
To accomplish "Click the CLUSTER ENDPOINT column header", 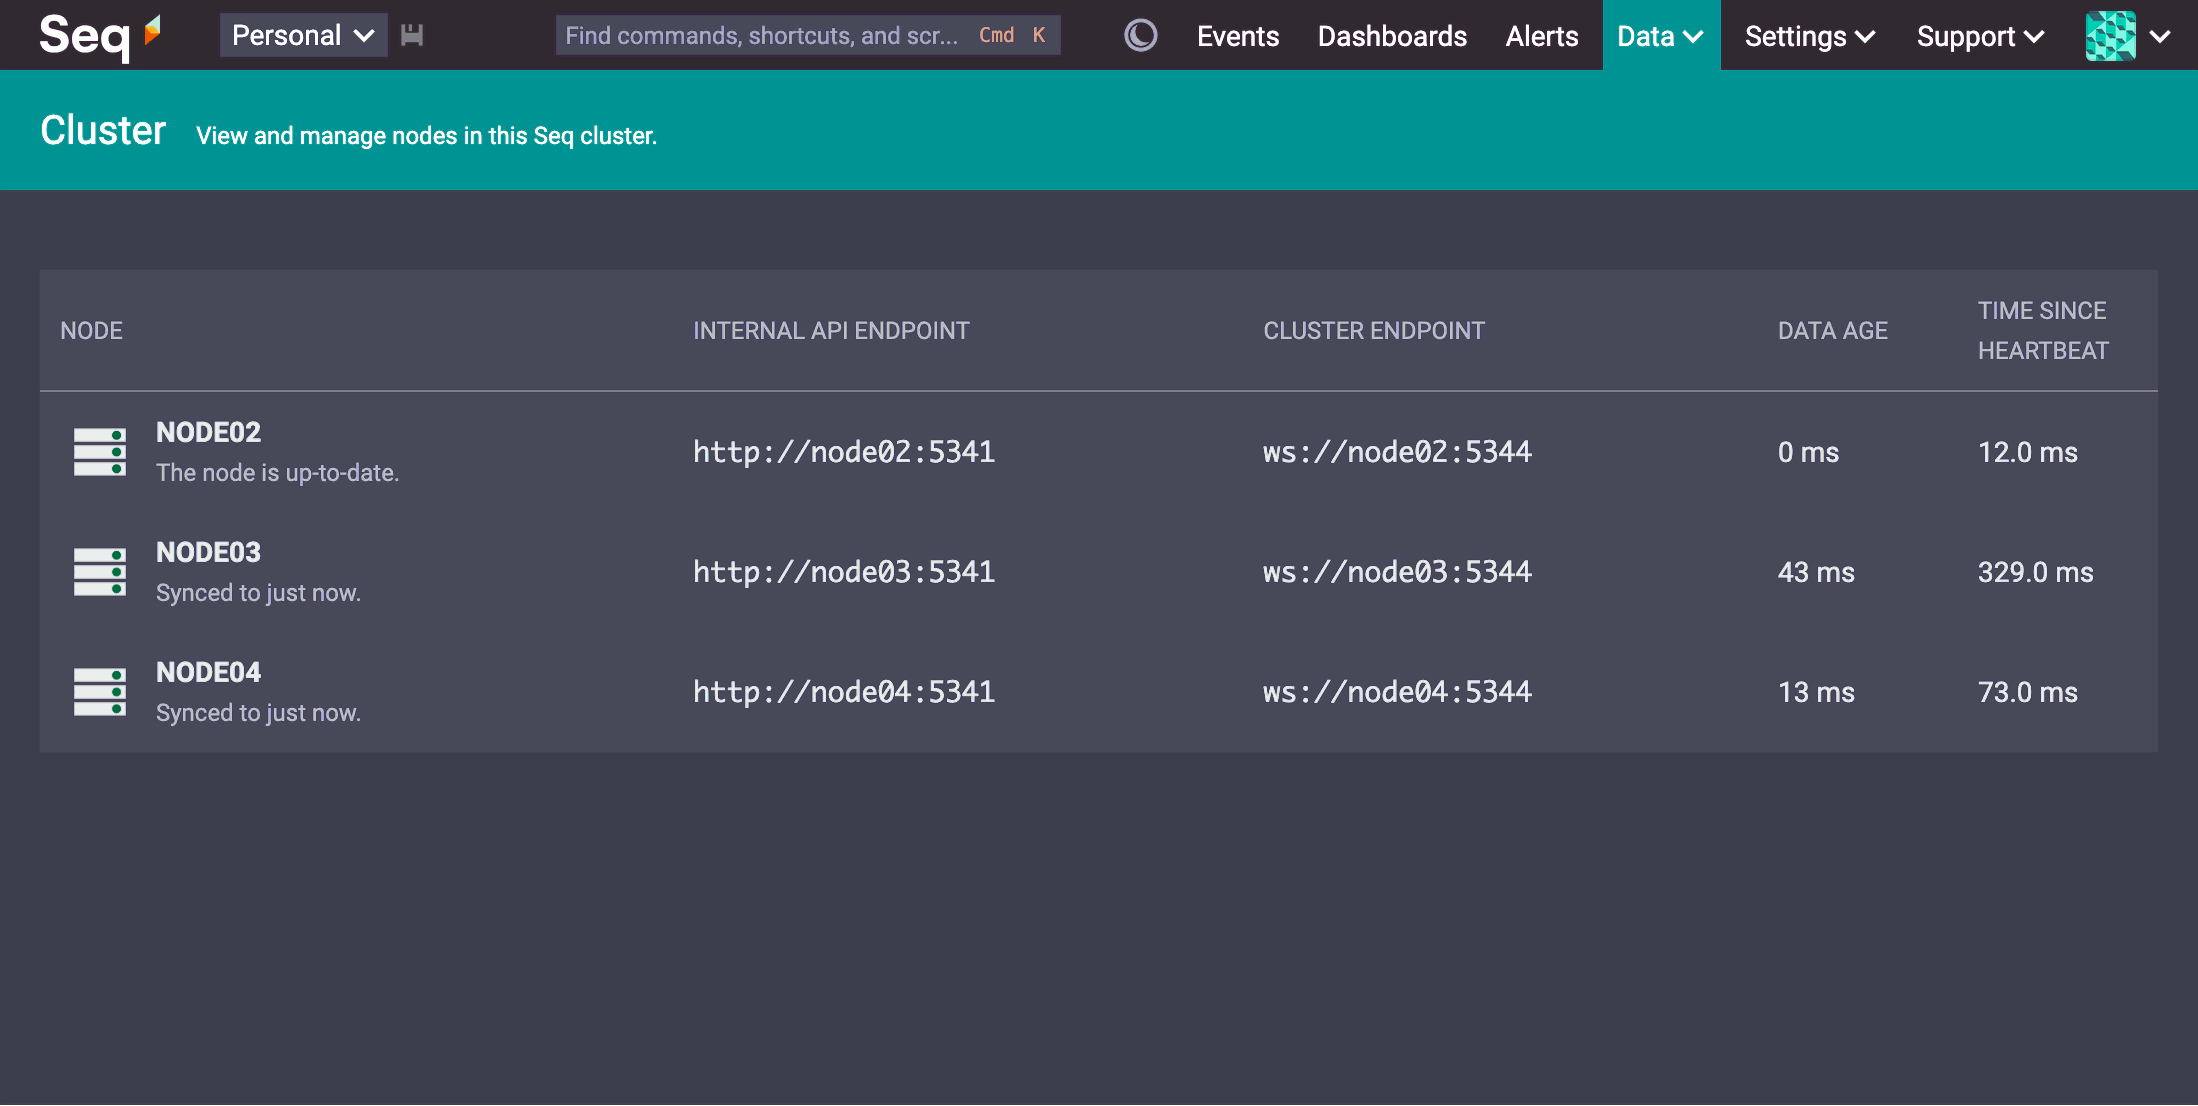I will tap(1374, 331).
